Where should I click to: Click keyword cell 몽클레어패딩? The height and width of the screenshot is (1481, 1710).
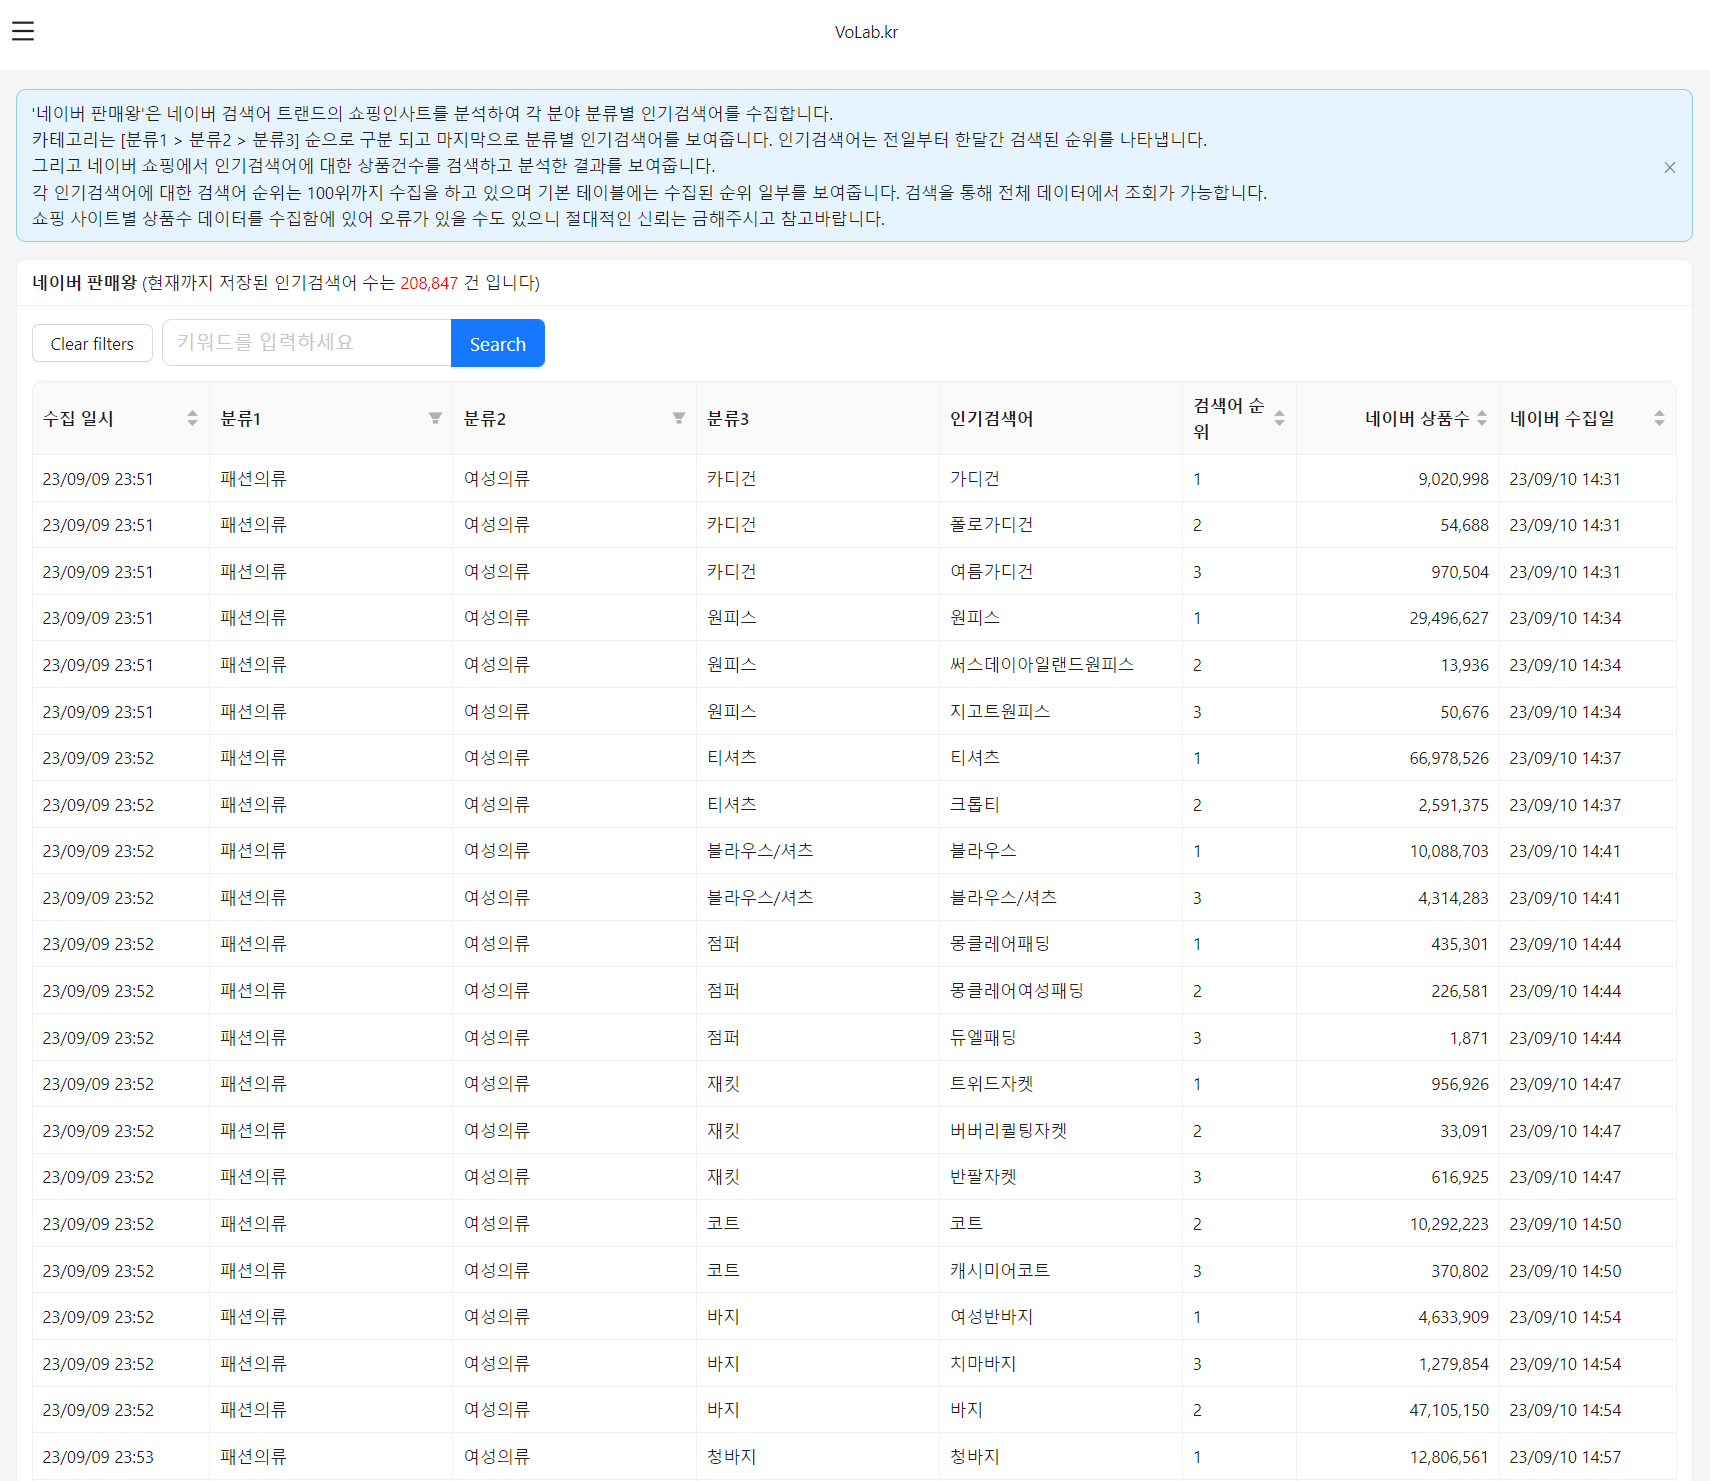click(999, 944)
